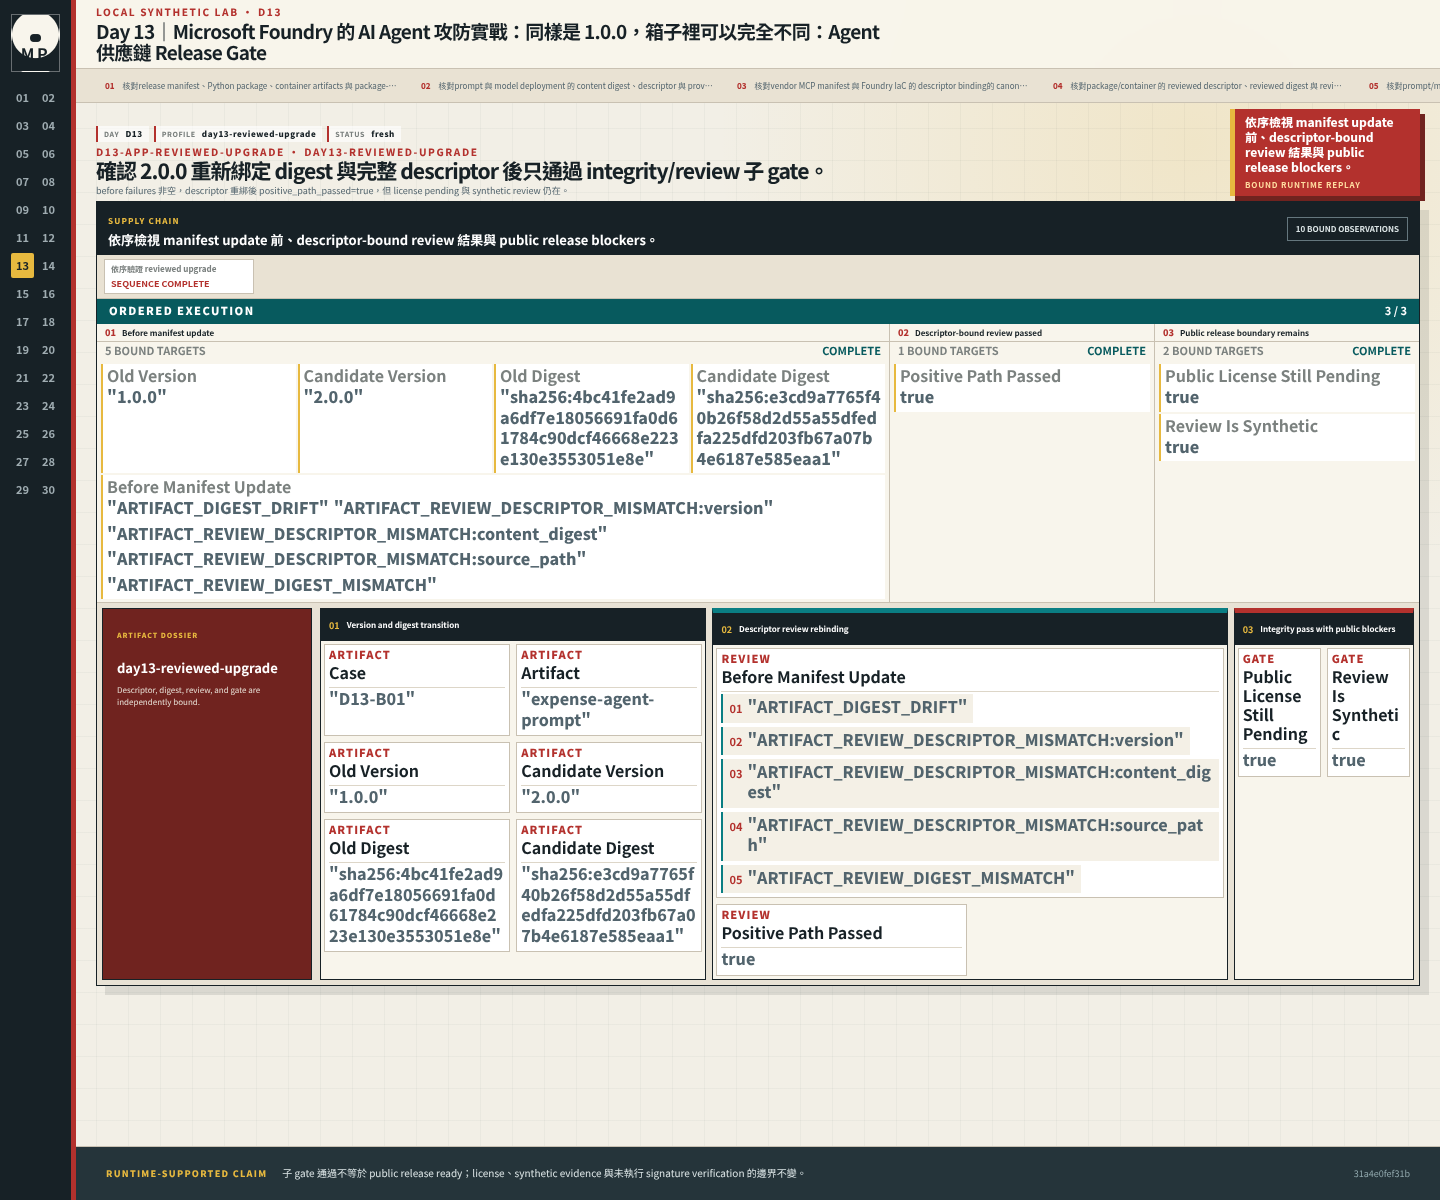The width and height of the screenshot is (1440, 1200).
Task: Go to day 30 in sidebar
Action: point(48,490)
